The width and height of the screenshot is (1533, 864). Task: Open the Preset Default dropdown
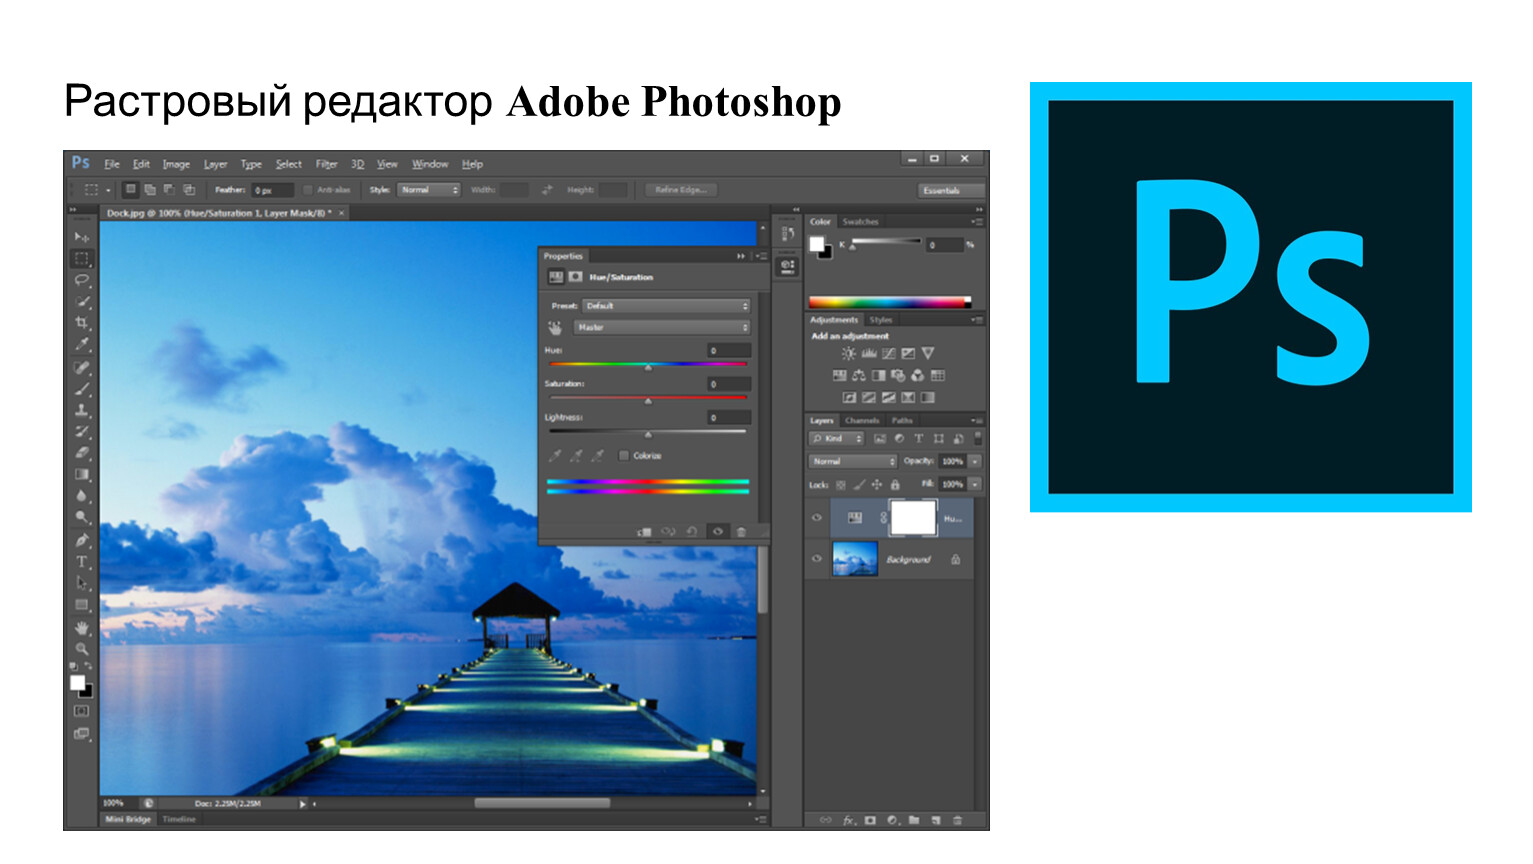point(666,306)
